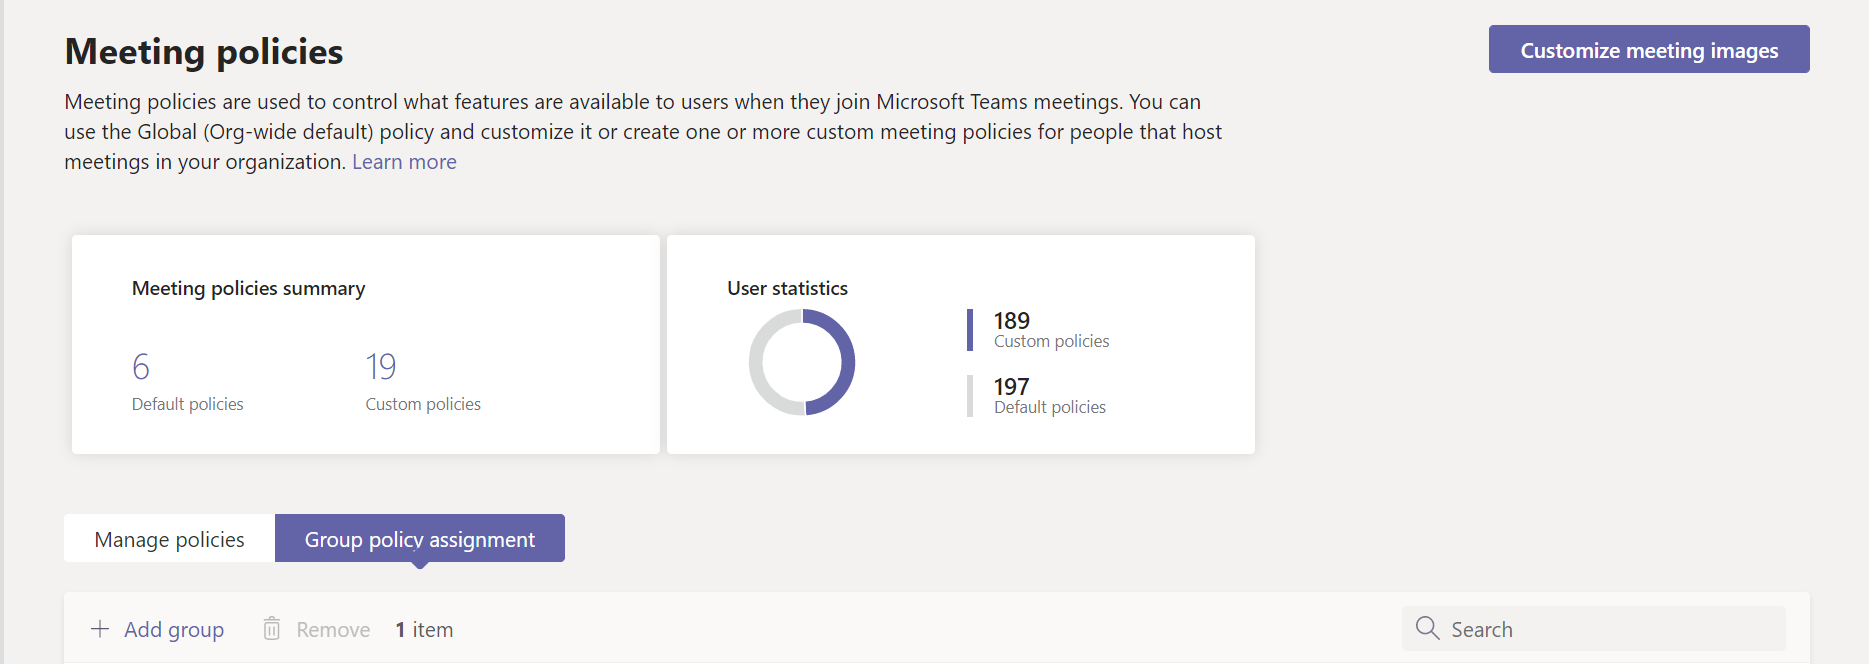This screenshot has width=1869, height=664.
Task: Click the Meeting policies summary card title
Action: pyautogui.click(x=249, y=288)
